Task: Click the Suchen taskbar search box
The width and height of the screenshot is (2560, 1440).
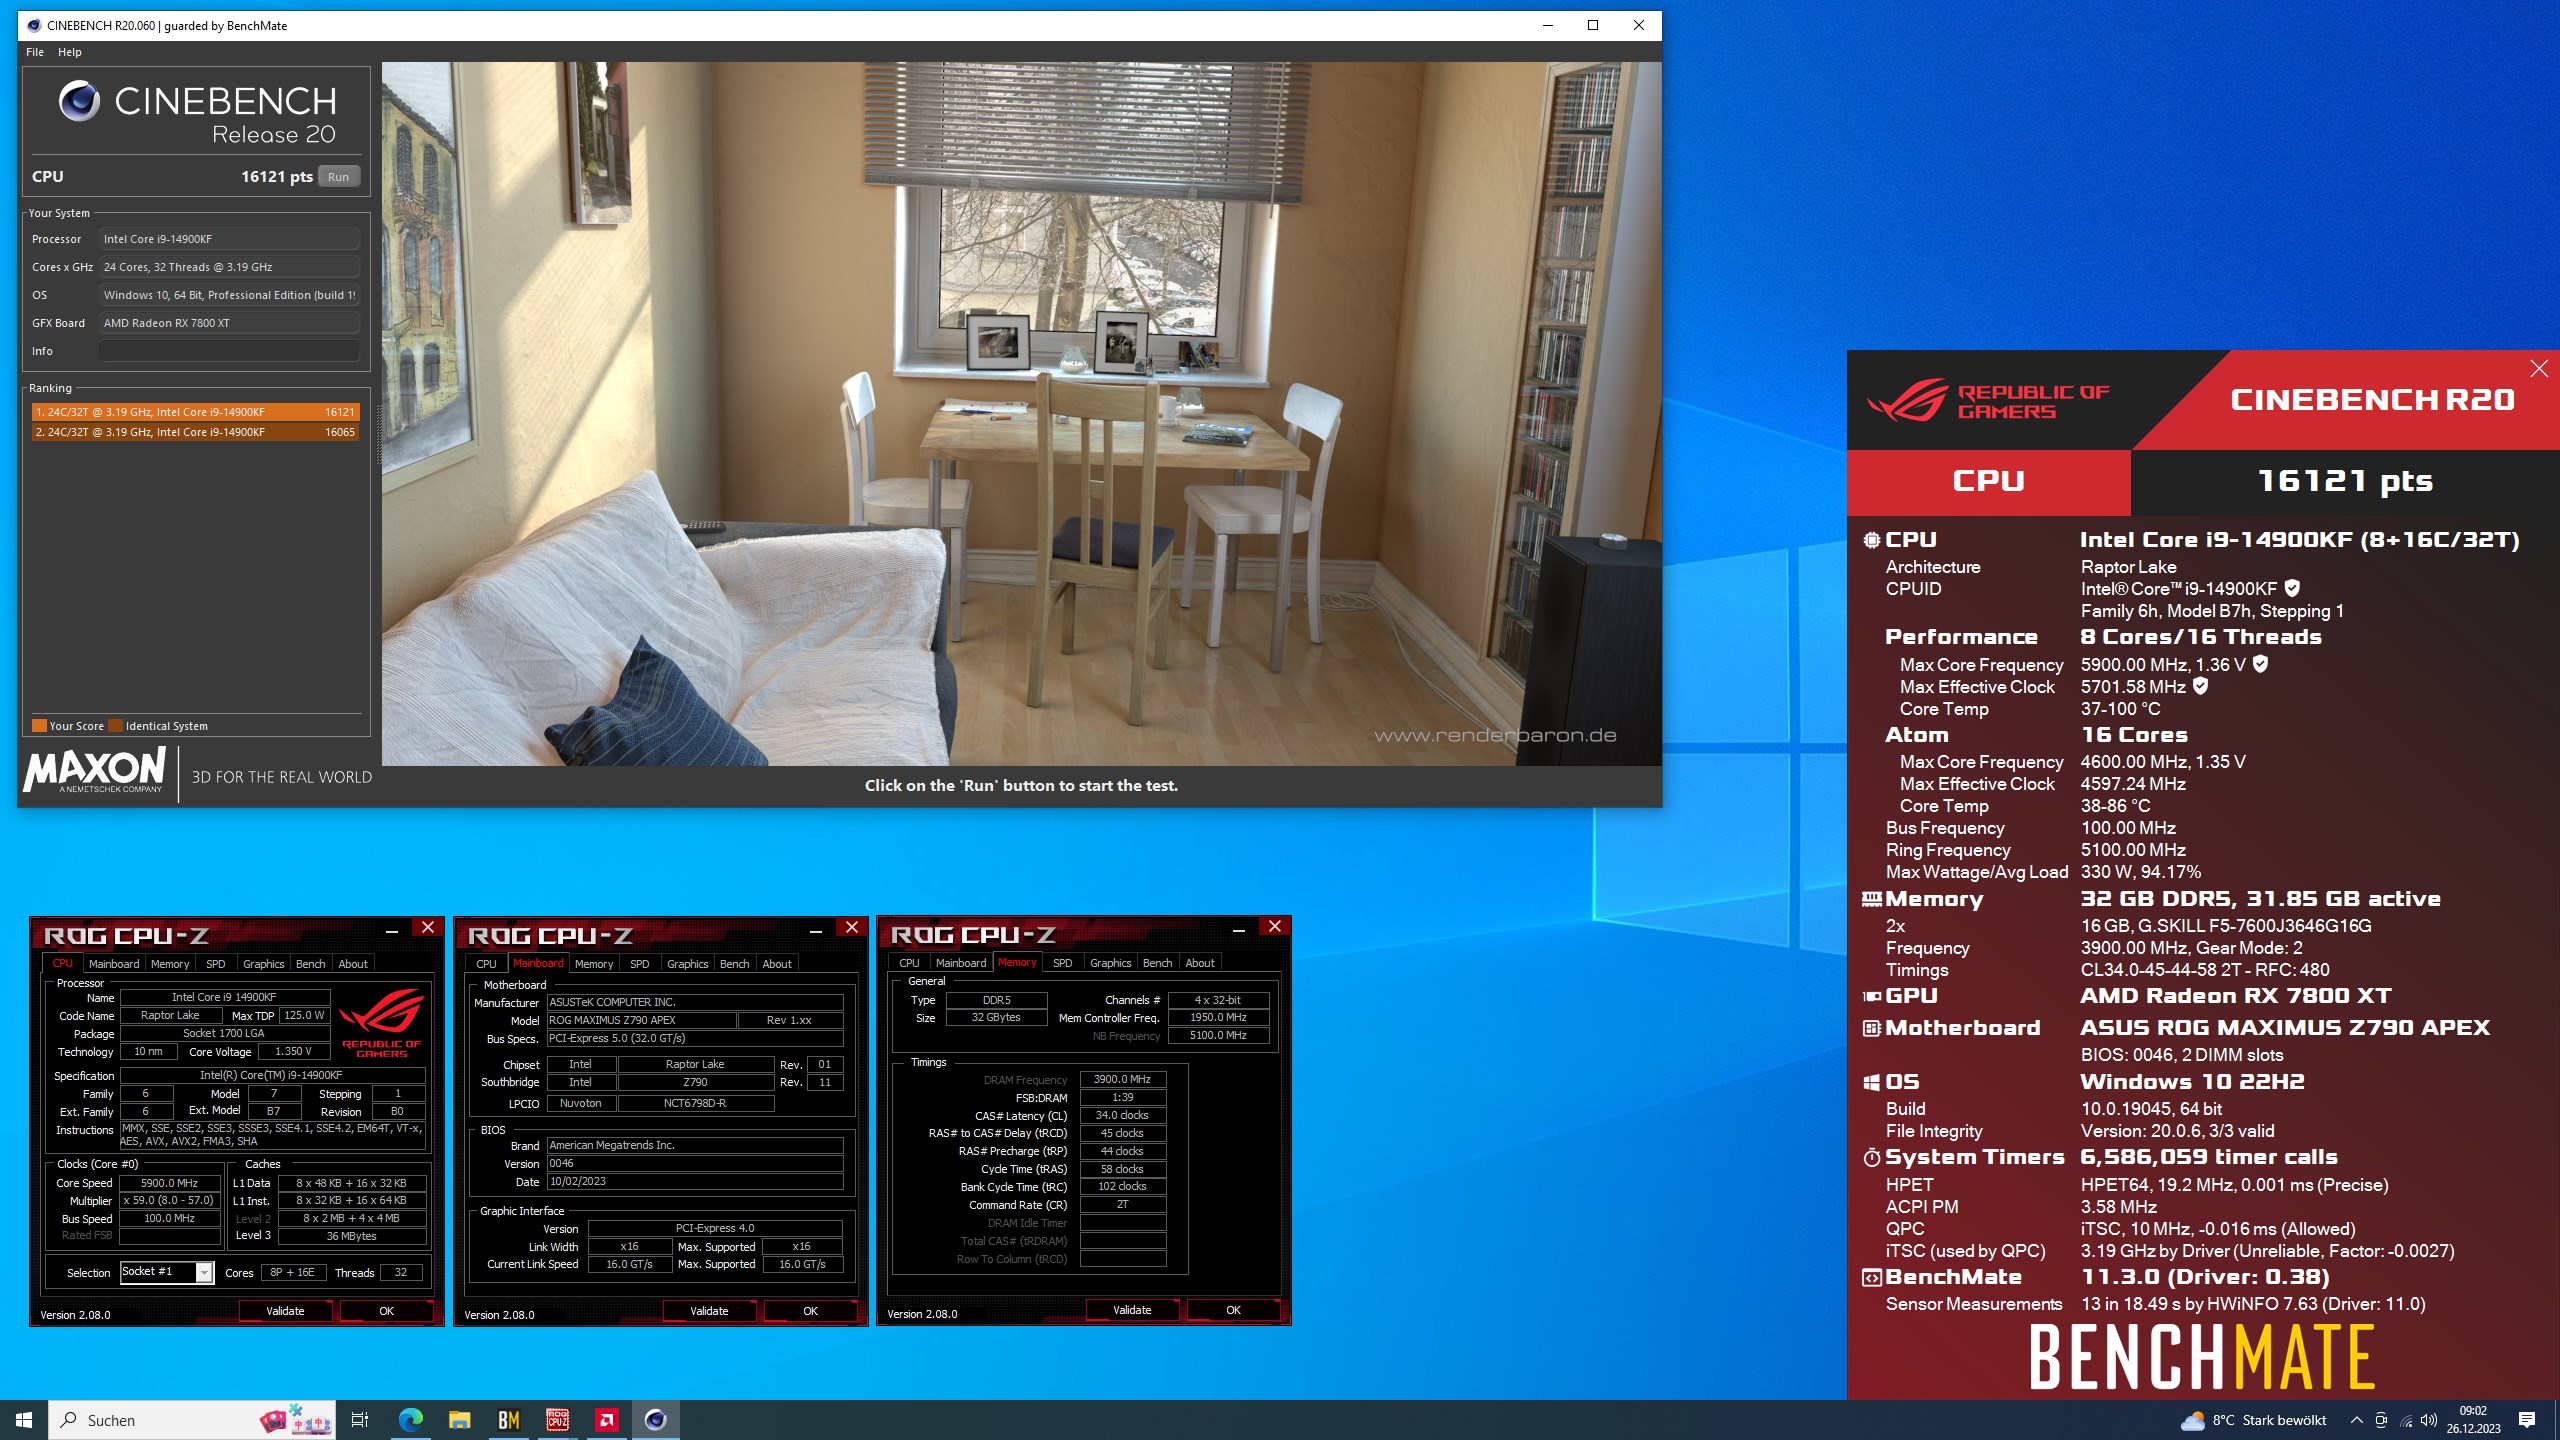Action: coord(194,1420)
